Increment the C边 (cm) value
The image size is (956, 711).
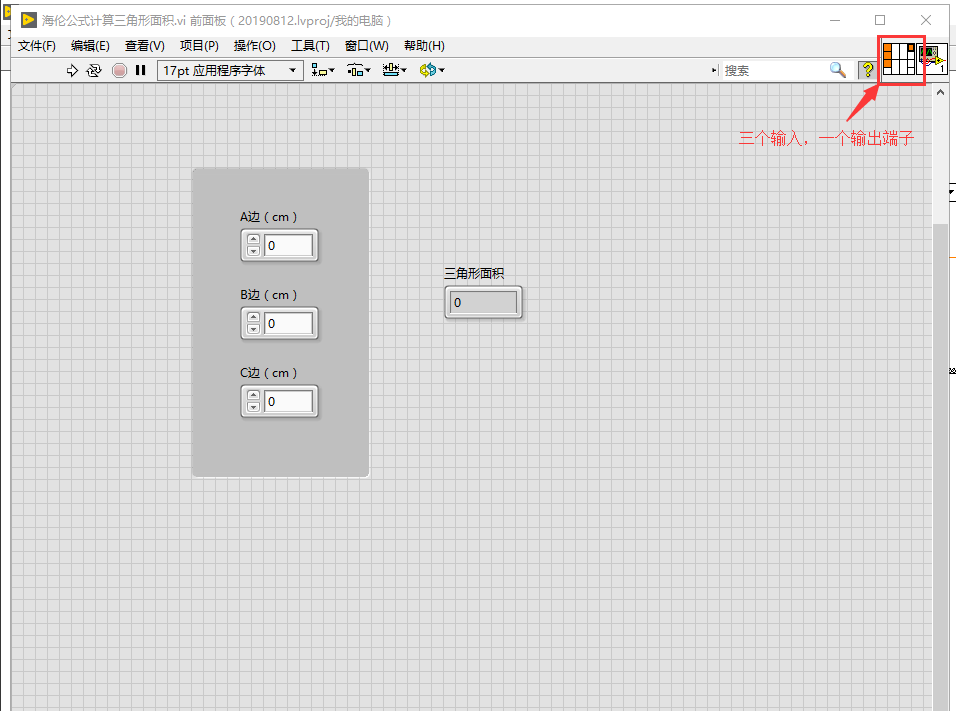[254, 396]
